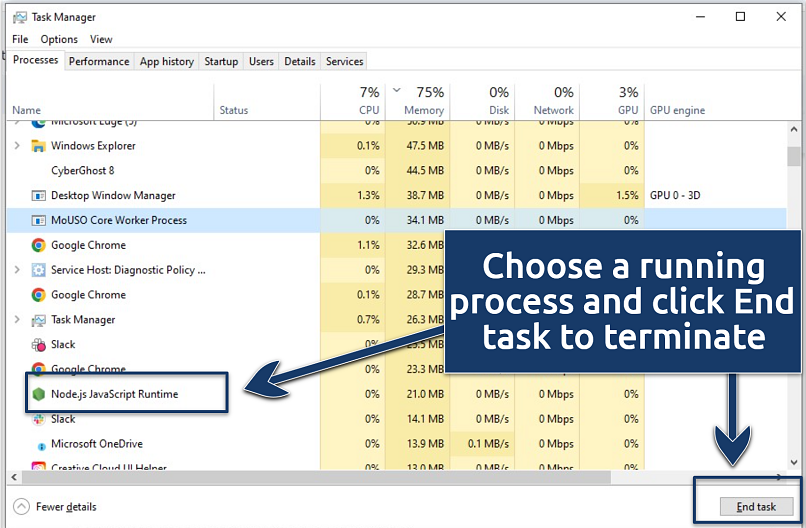The height and width of the screenshot is (528, 806).
Task: Select the Desktop Window Manager icon
Action: [39, 196]
